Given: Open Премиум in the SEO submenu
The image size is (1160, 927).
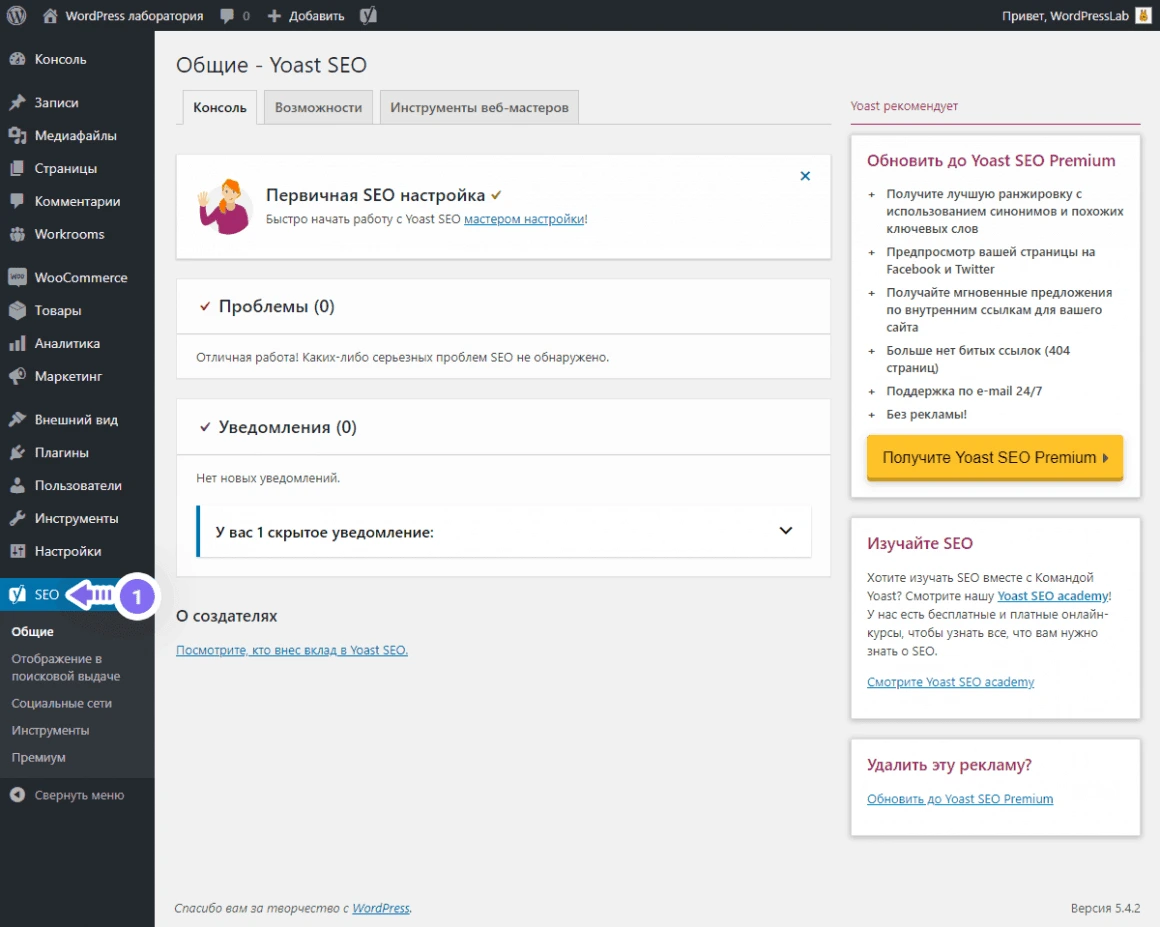Looking at the screenshot, I should tap(38, 757).
